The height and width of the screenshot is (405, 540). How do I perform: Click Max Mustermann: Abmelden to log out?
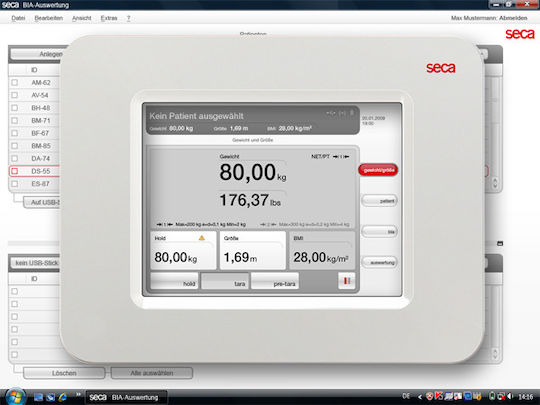(489, 18)
